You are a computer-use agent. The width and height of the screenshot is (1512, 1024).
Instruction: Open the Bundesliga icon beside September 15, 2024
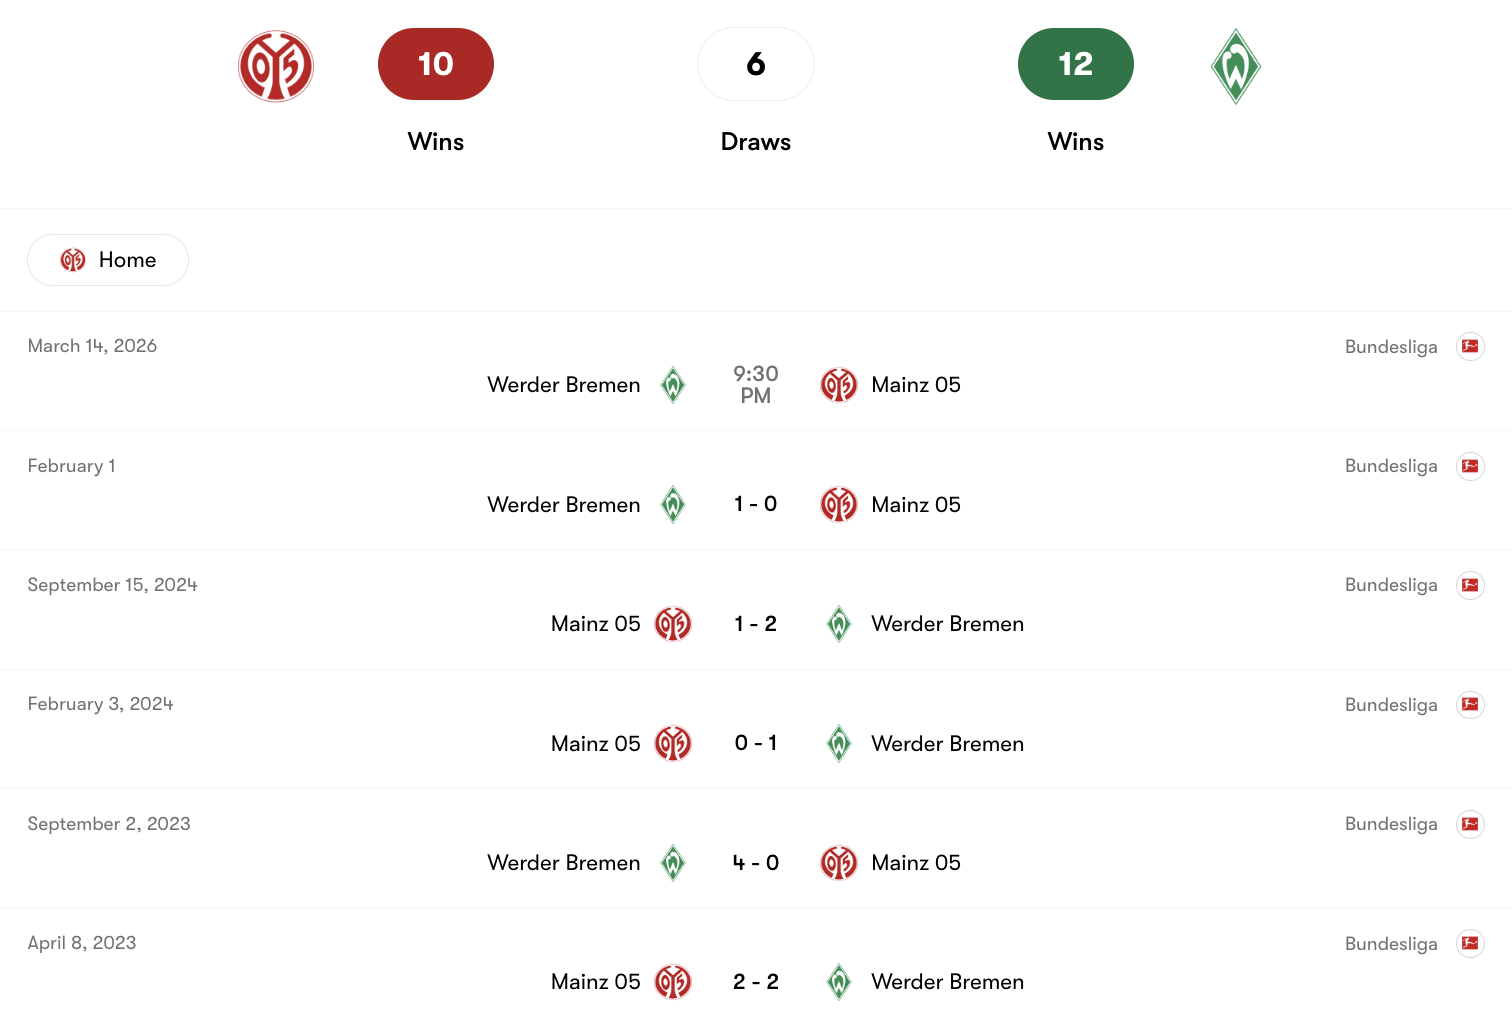pos(1471,585)
